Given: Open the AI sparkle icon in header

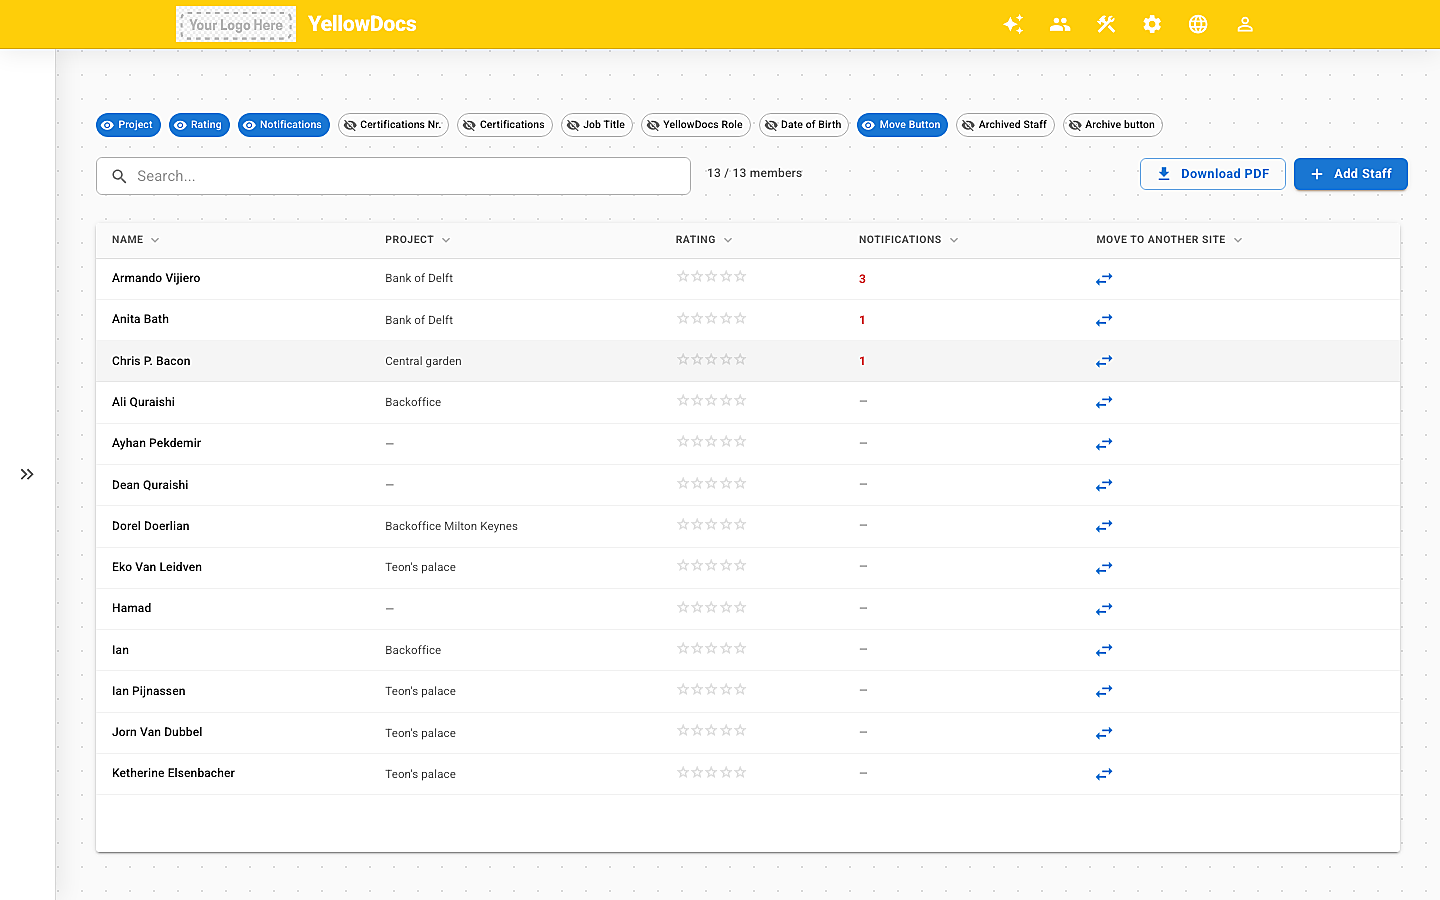Looking at the screenshot, I should 1013,24.
